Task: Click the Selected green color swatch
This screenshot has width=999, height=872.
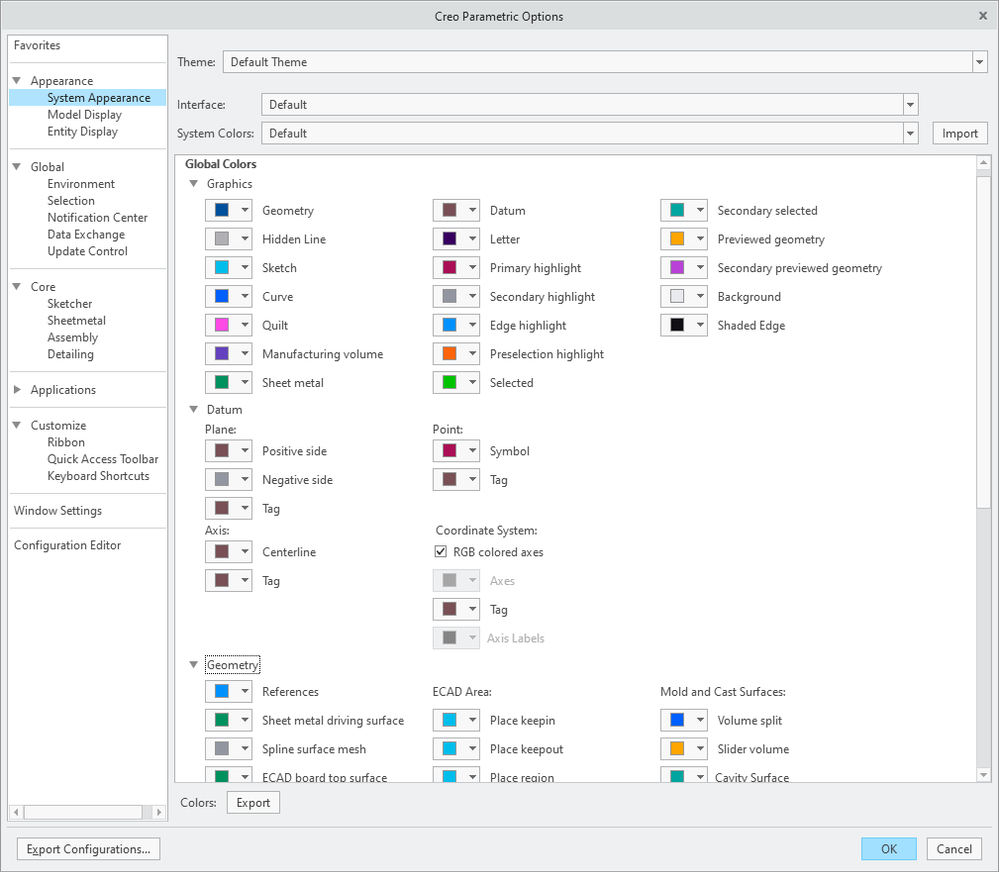Action: point(449,383)
